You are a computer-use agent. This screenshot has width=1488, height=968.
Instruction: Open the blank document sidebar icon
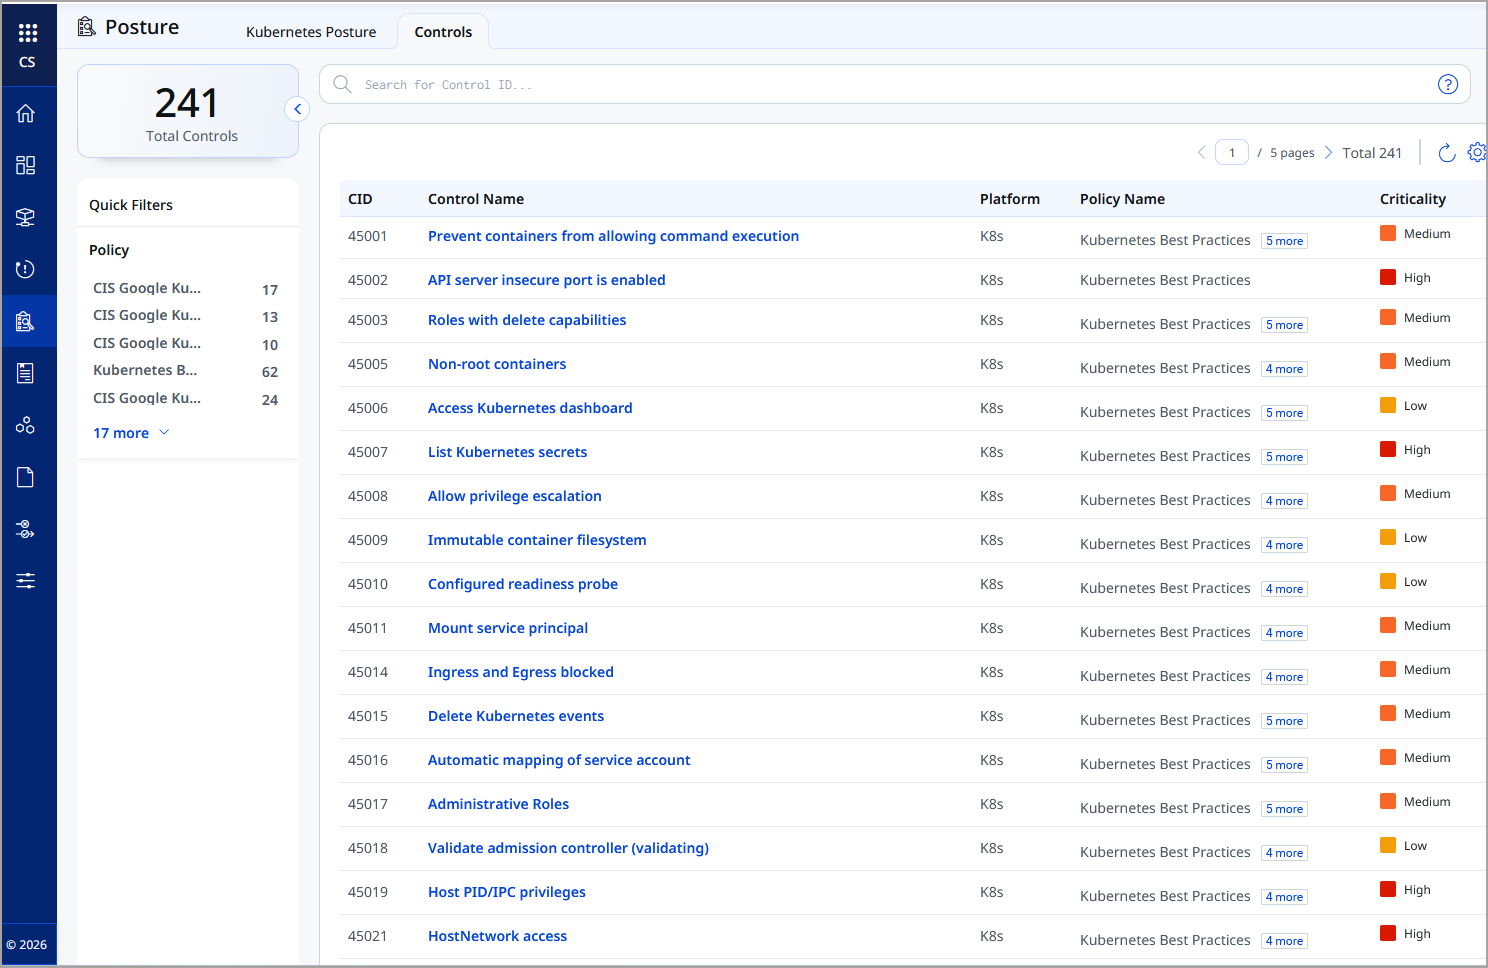click(x=26, y=477)
